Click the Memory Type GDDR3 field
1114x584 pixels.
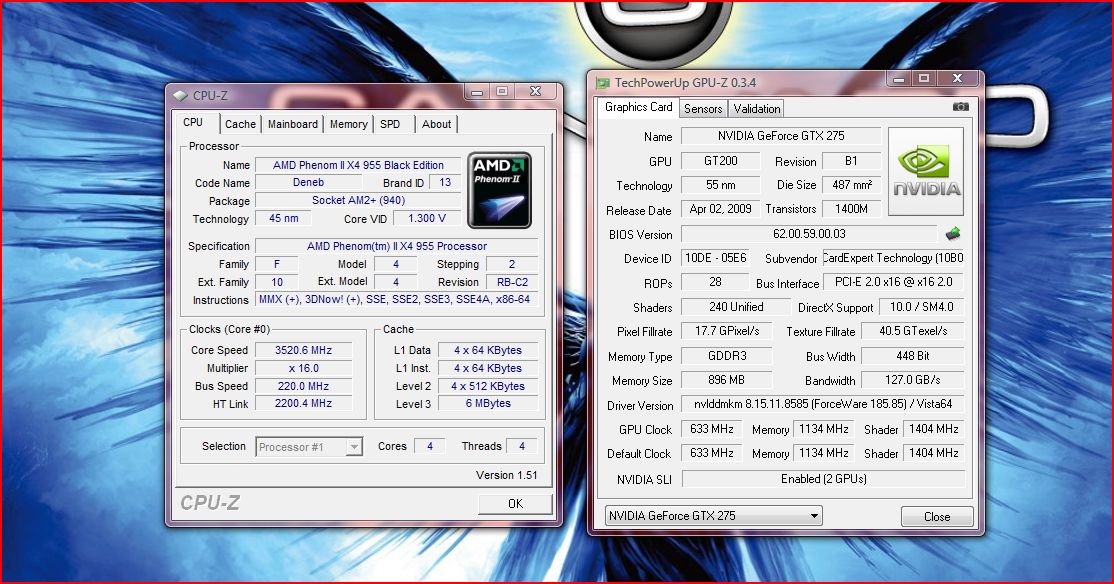pos(726,356)
